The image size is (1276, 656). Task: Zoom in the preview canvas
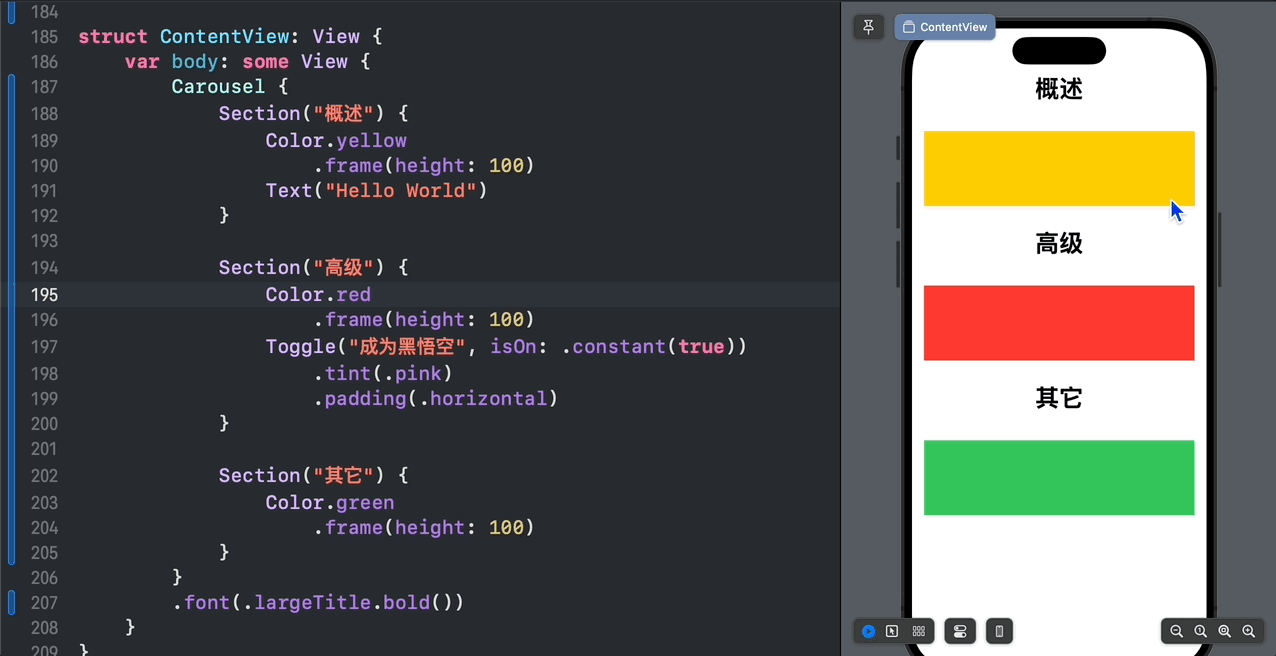[1249, 631]
